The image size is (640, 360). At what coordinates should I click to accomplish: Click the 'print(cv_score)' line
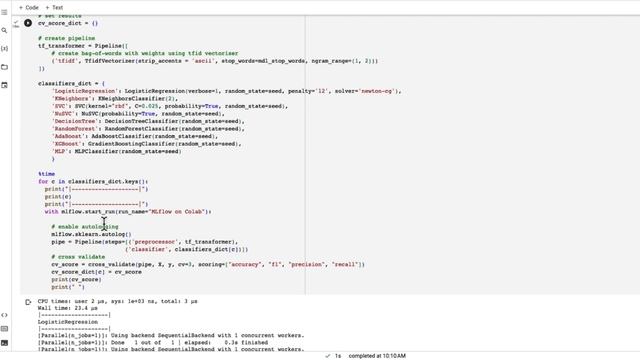(76, 280)
